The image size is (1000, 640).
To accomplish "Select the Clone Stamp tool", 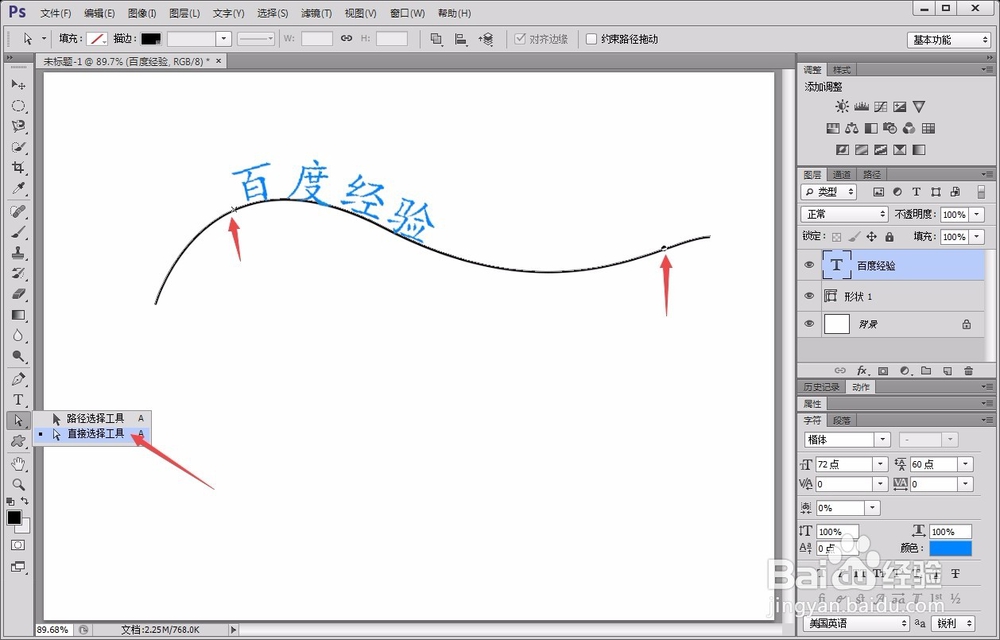I will tap(18, 253).
